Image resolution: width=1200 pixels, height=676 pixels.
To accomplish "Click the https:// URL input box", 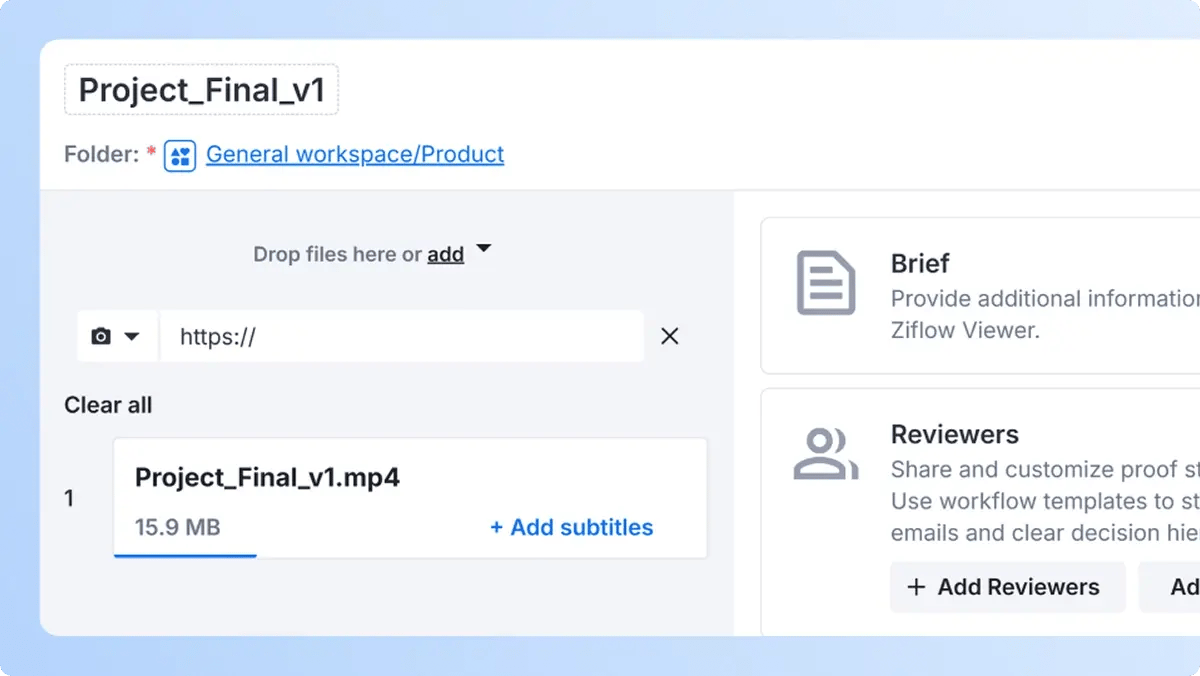I will coord(400,336).
